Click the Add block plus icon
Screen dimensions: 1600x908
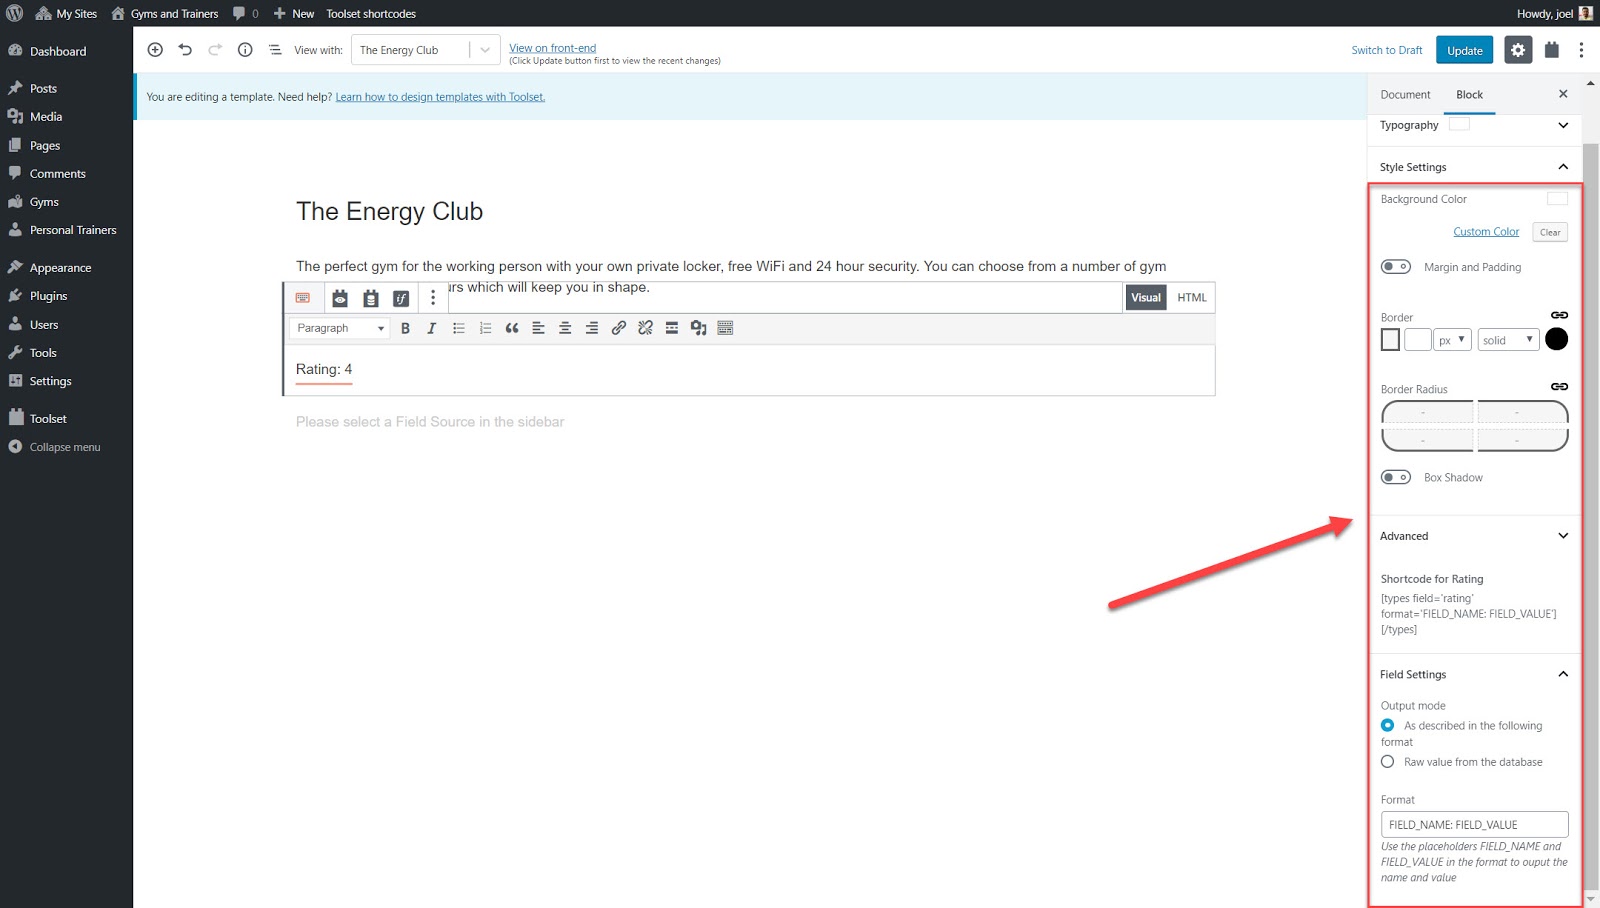(x=155, y=50)
